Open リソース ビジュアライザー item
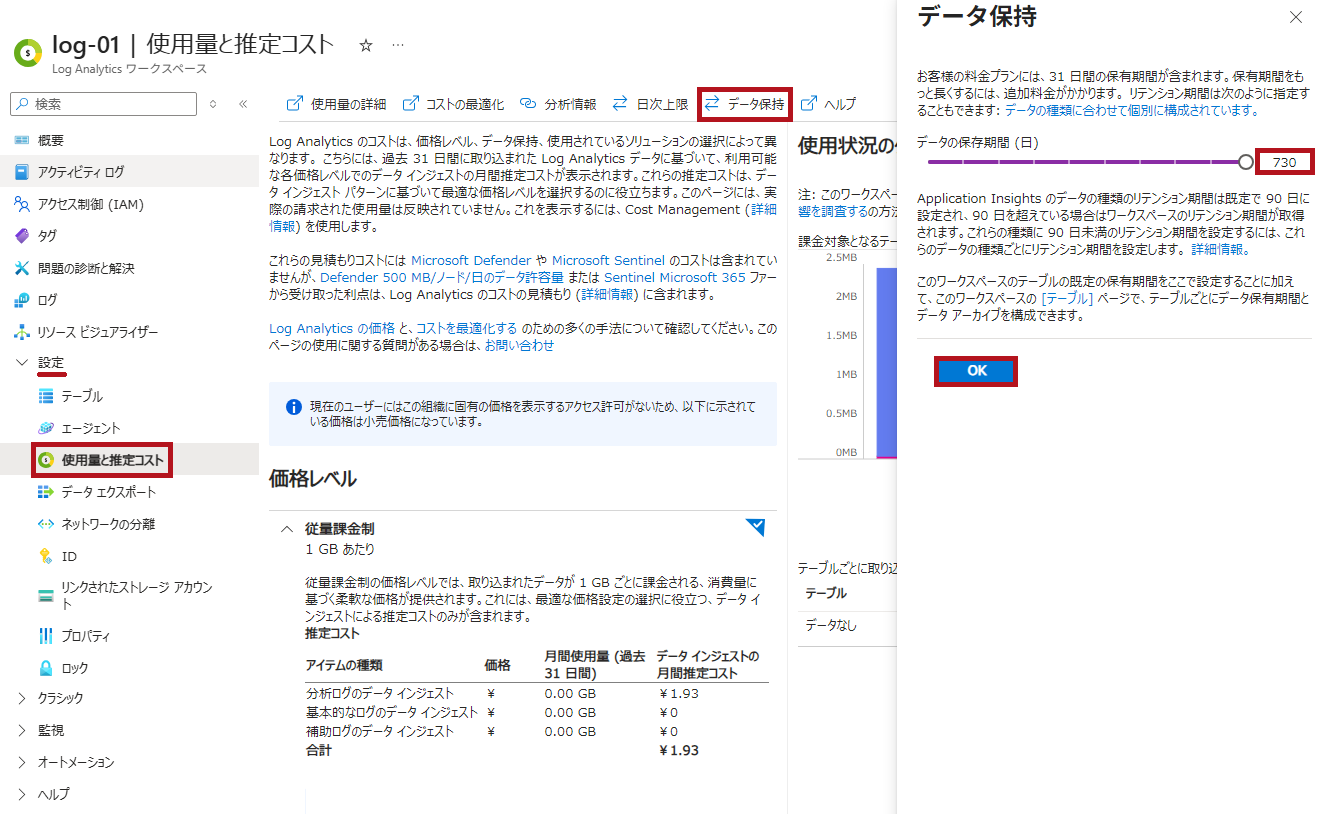This screenshot has width=1321, height=814. point(97,332)
